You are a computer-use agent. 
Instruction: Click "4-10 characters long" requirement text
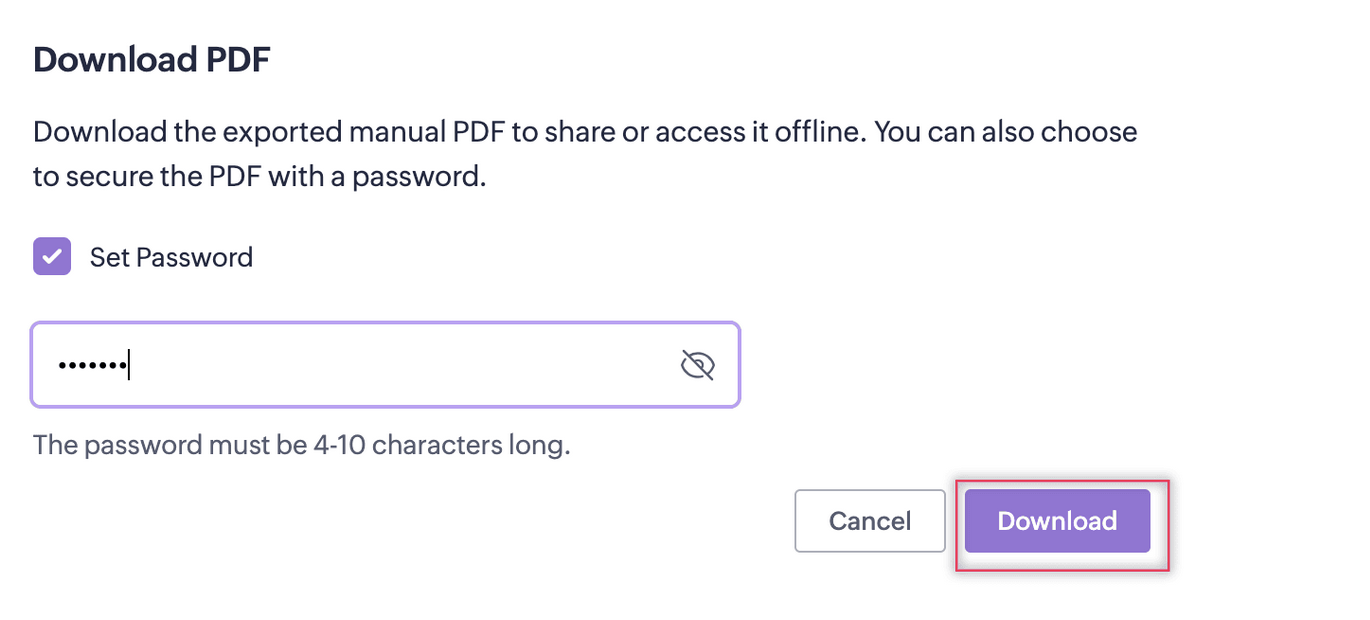click(441, 444)
